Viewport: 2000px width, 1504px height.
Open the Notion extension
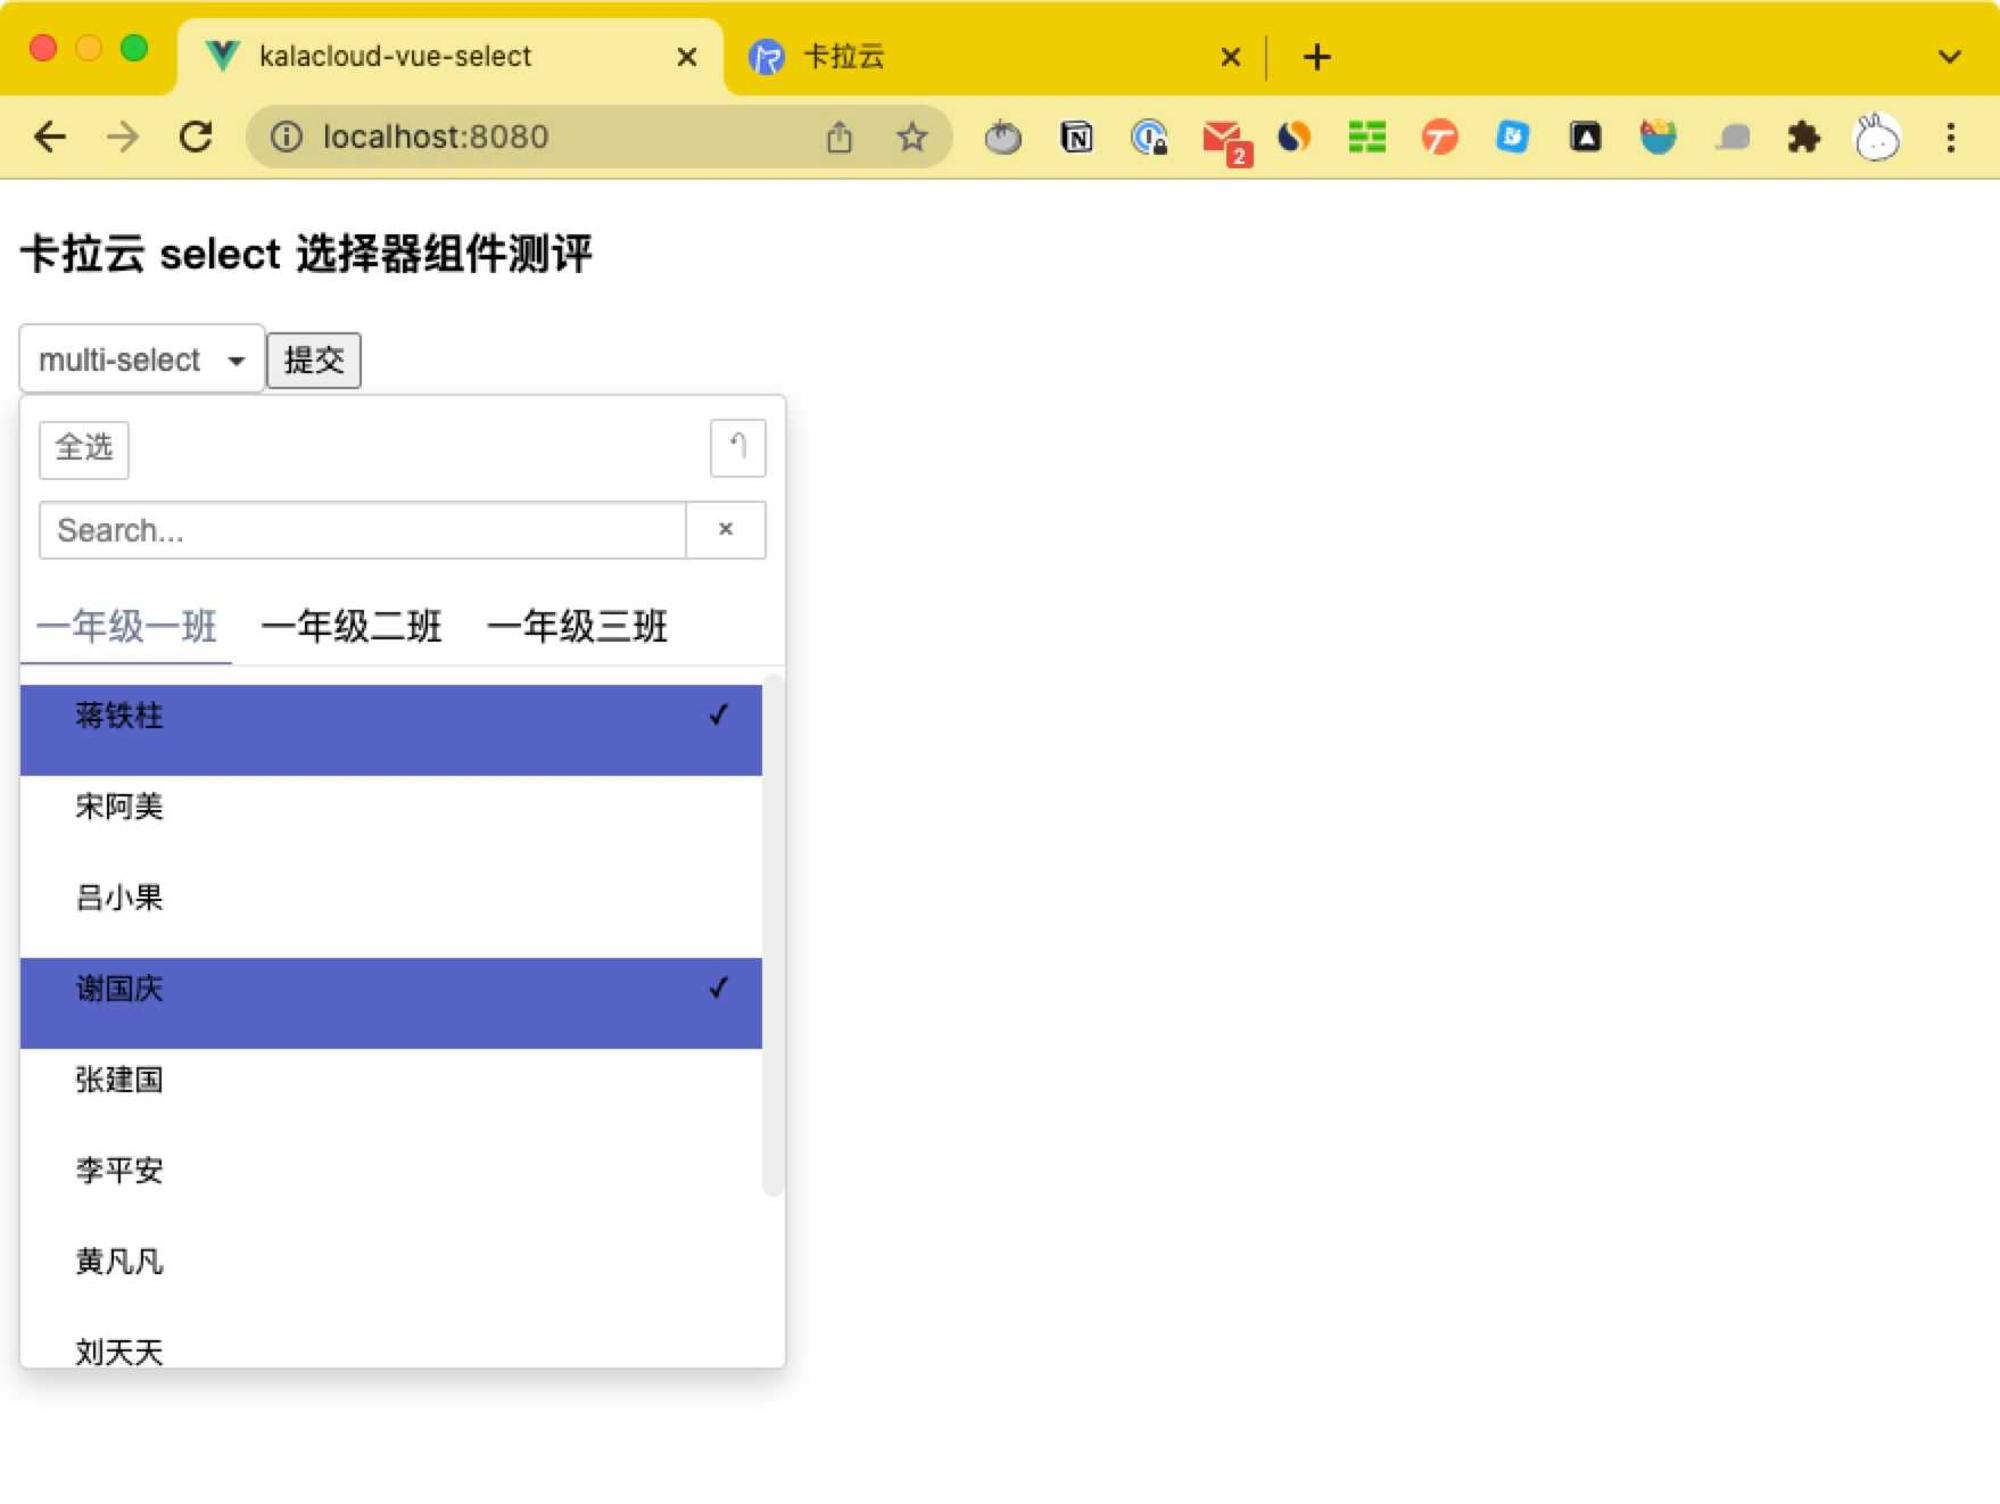(x=1076, y=137)
